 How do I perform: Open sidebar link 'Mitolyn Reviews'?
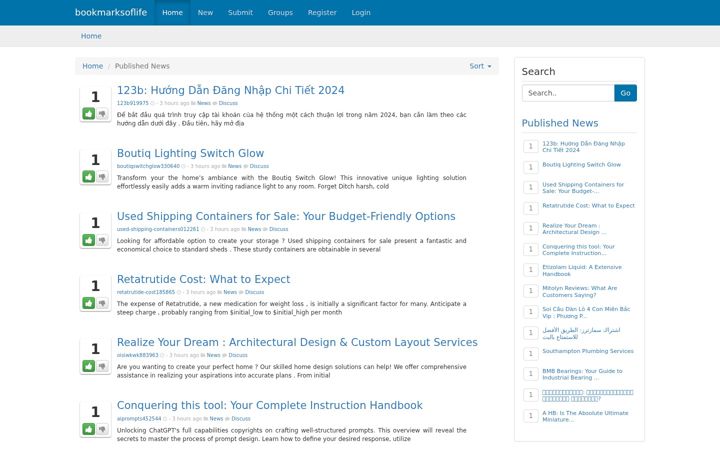pos(579,292)
